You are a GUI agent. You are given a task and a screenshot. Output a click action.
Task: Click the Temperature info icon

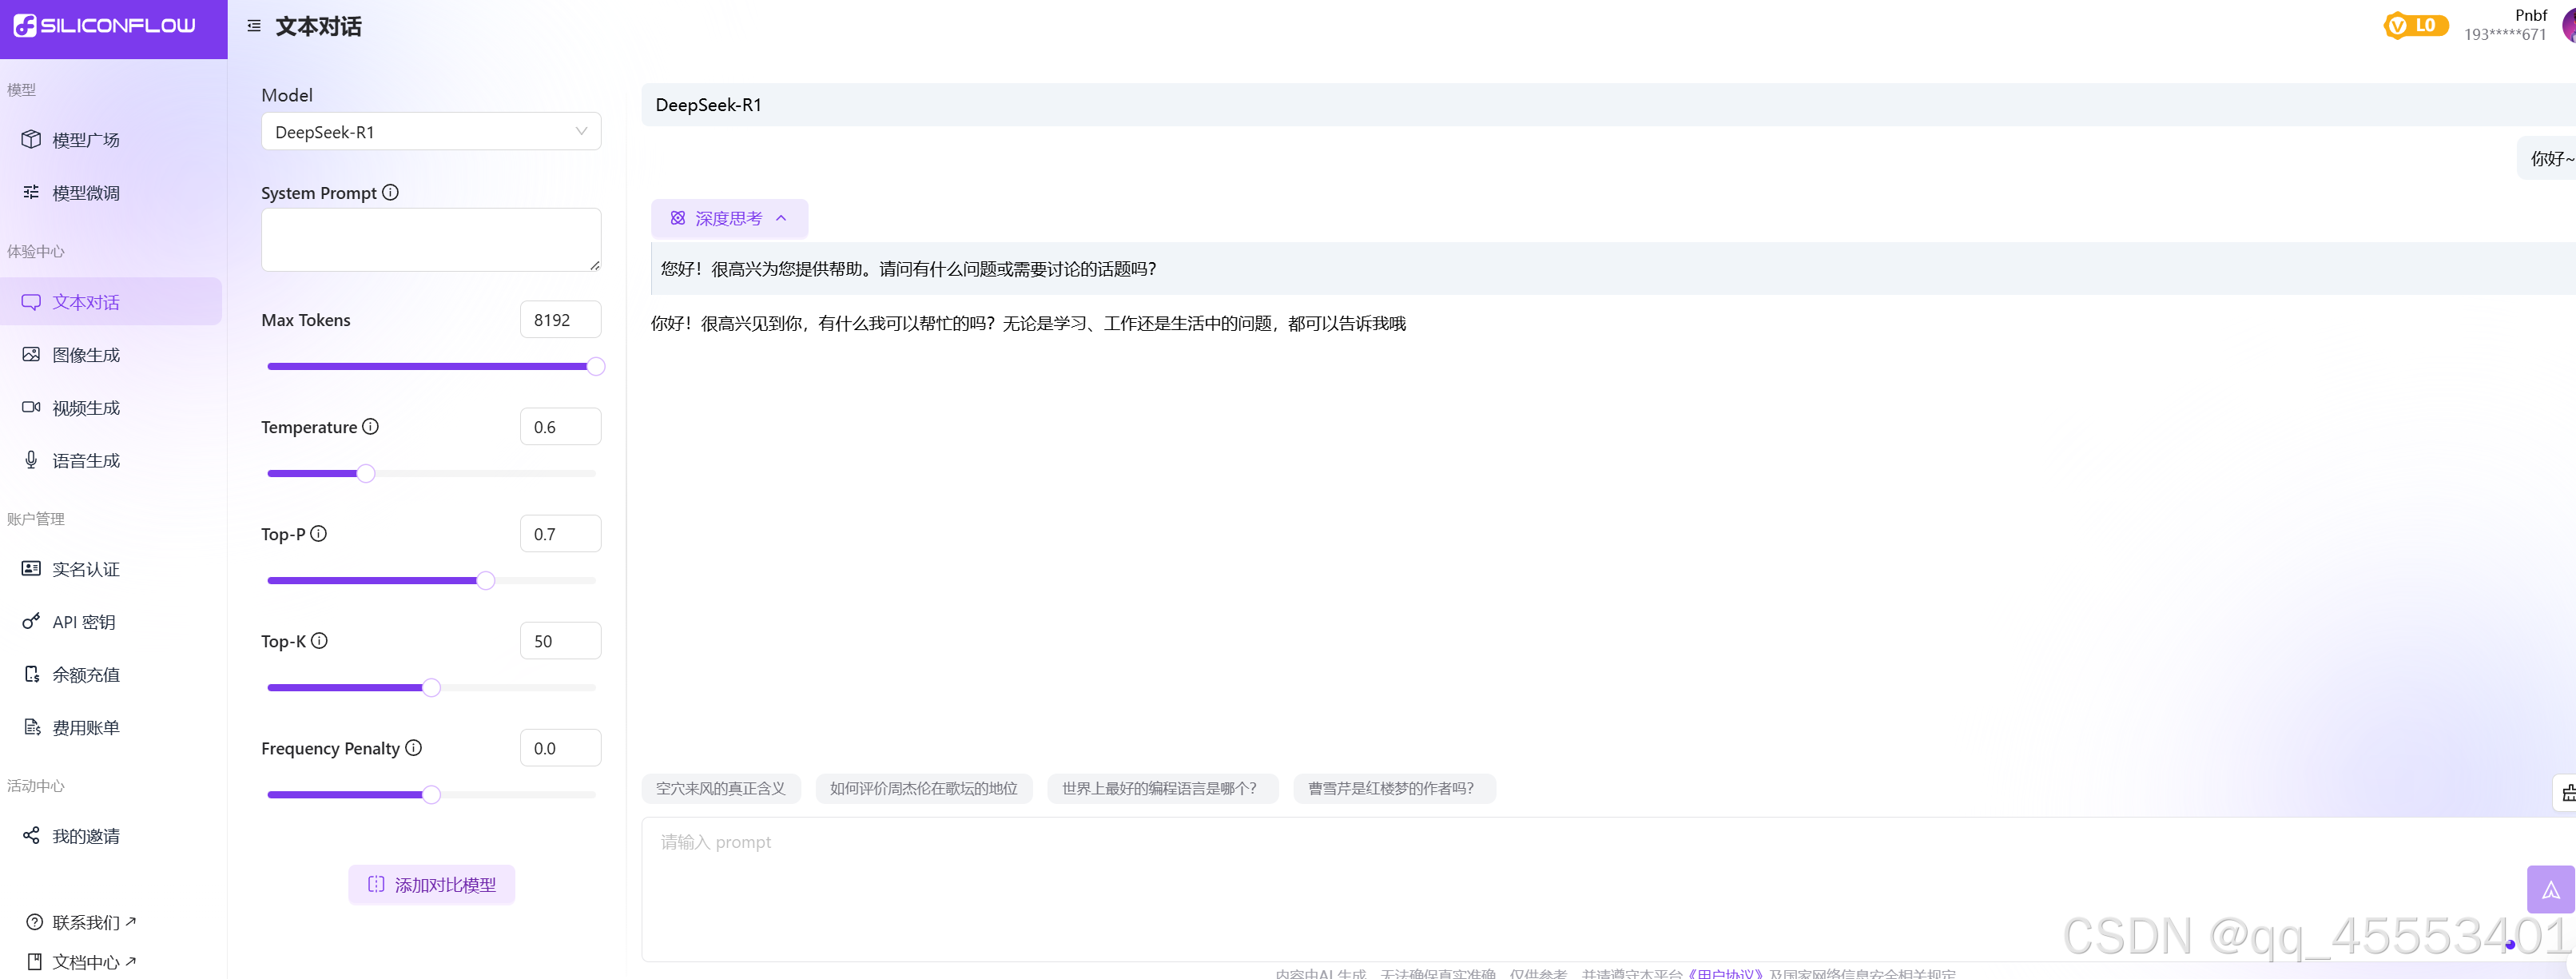(x=370, y=426)
